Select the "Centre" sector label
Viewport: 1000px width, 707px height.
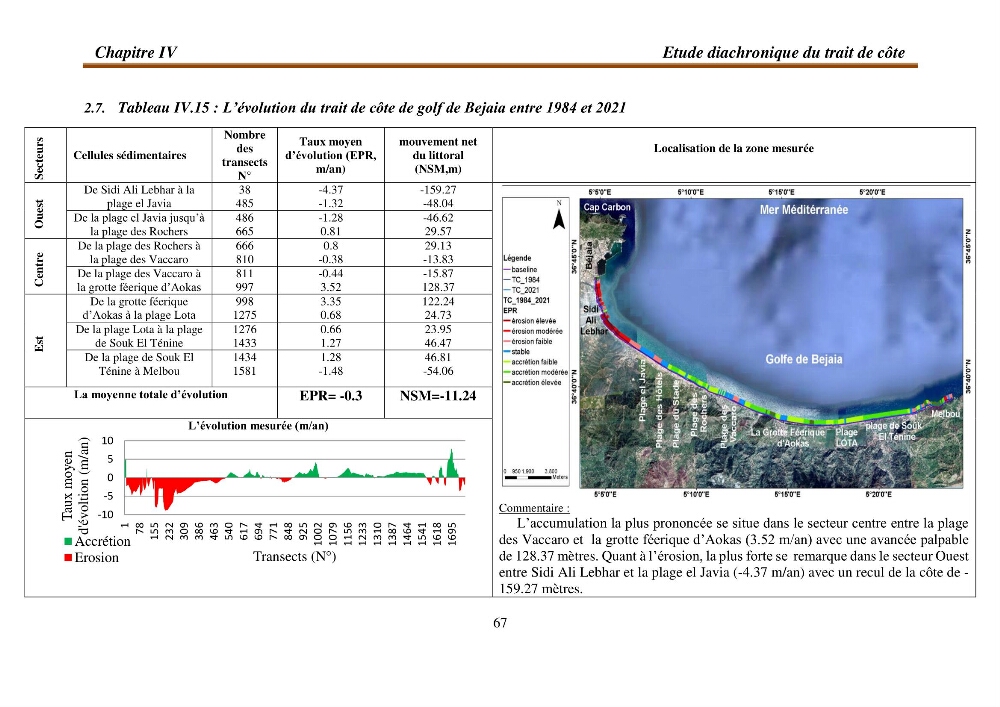39,269
